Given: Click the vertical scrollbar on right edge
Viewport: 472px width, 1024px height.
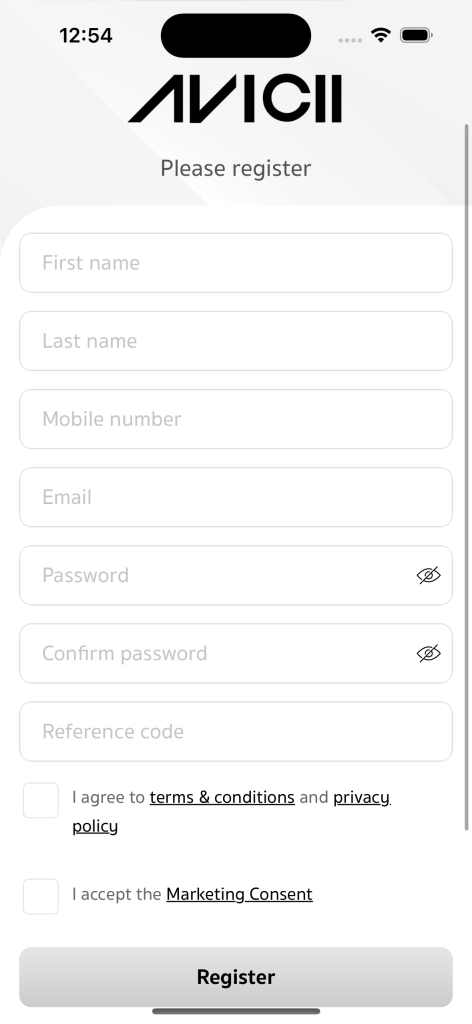Looking at the screenshot, I should click(467, 477).
